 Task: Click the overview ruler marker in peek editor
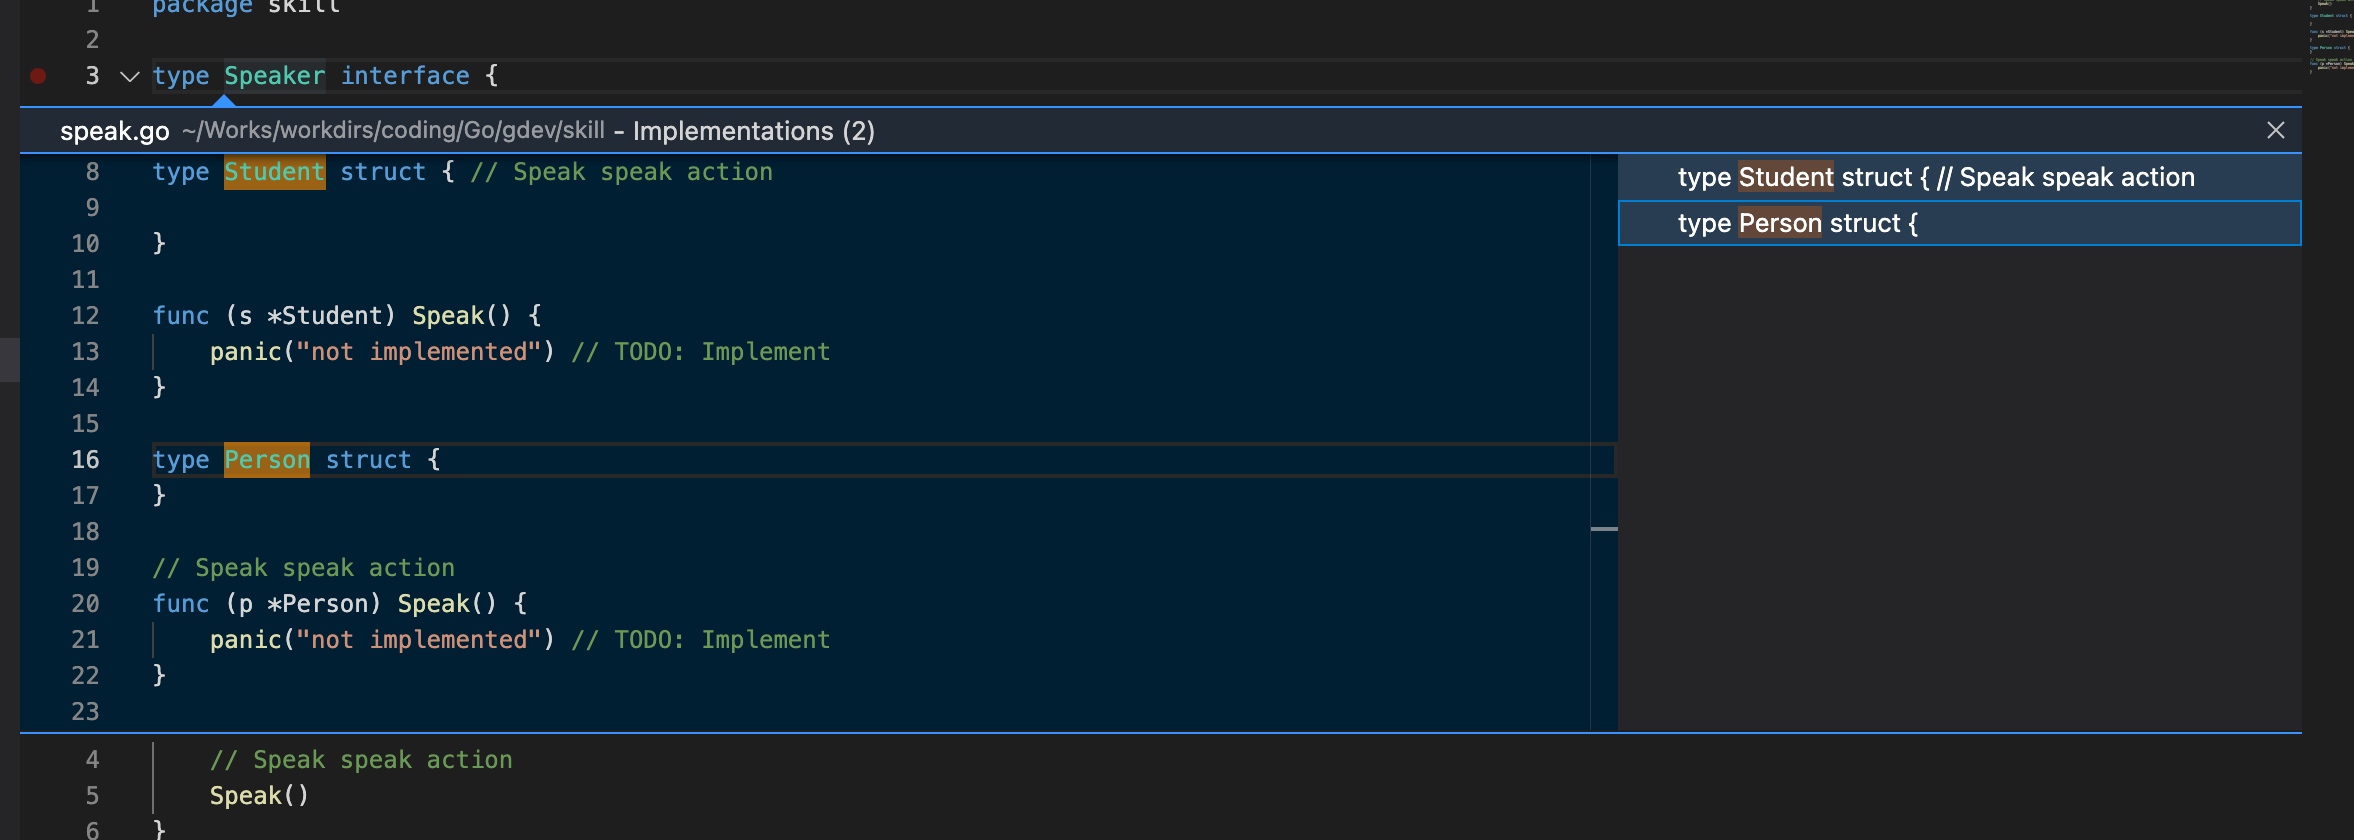[x=1604, y=528]
